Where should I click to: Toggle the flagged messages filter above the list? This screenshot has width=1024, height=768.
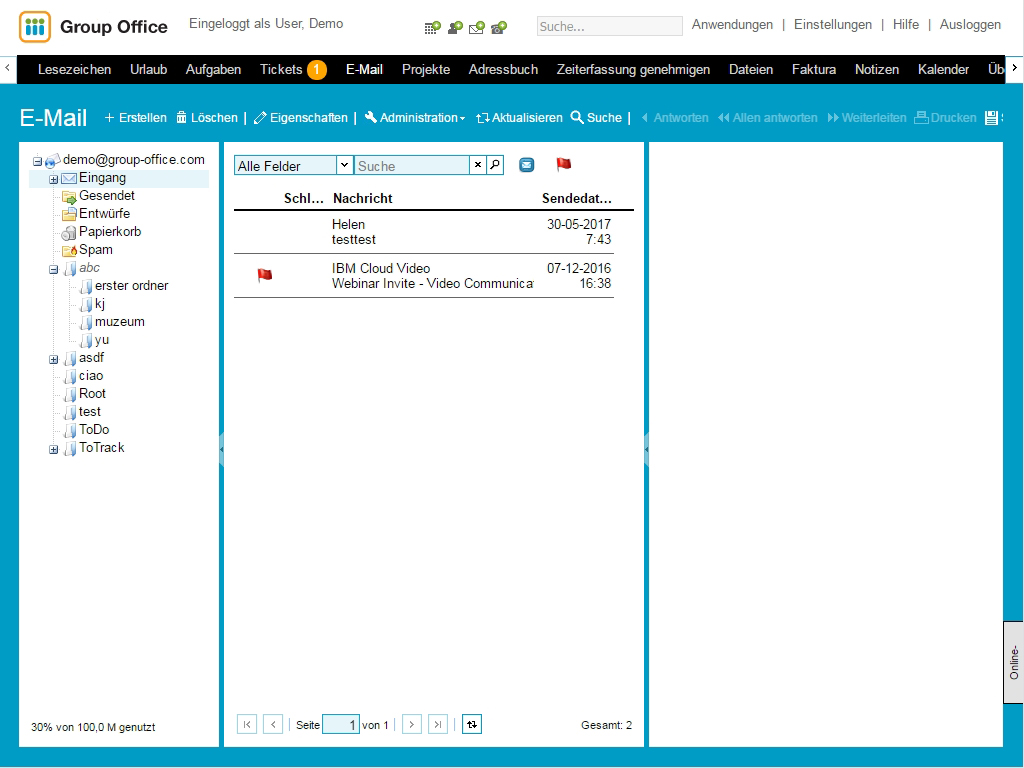point(564,165)
